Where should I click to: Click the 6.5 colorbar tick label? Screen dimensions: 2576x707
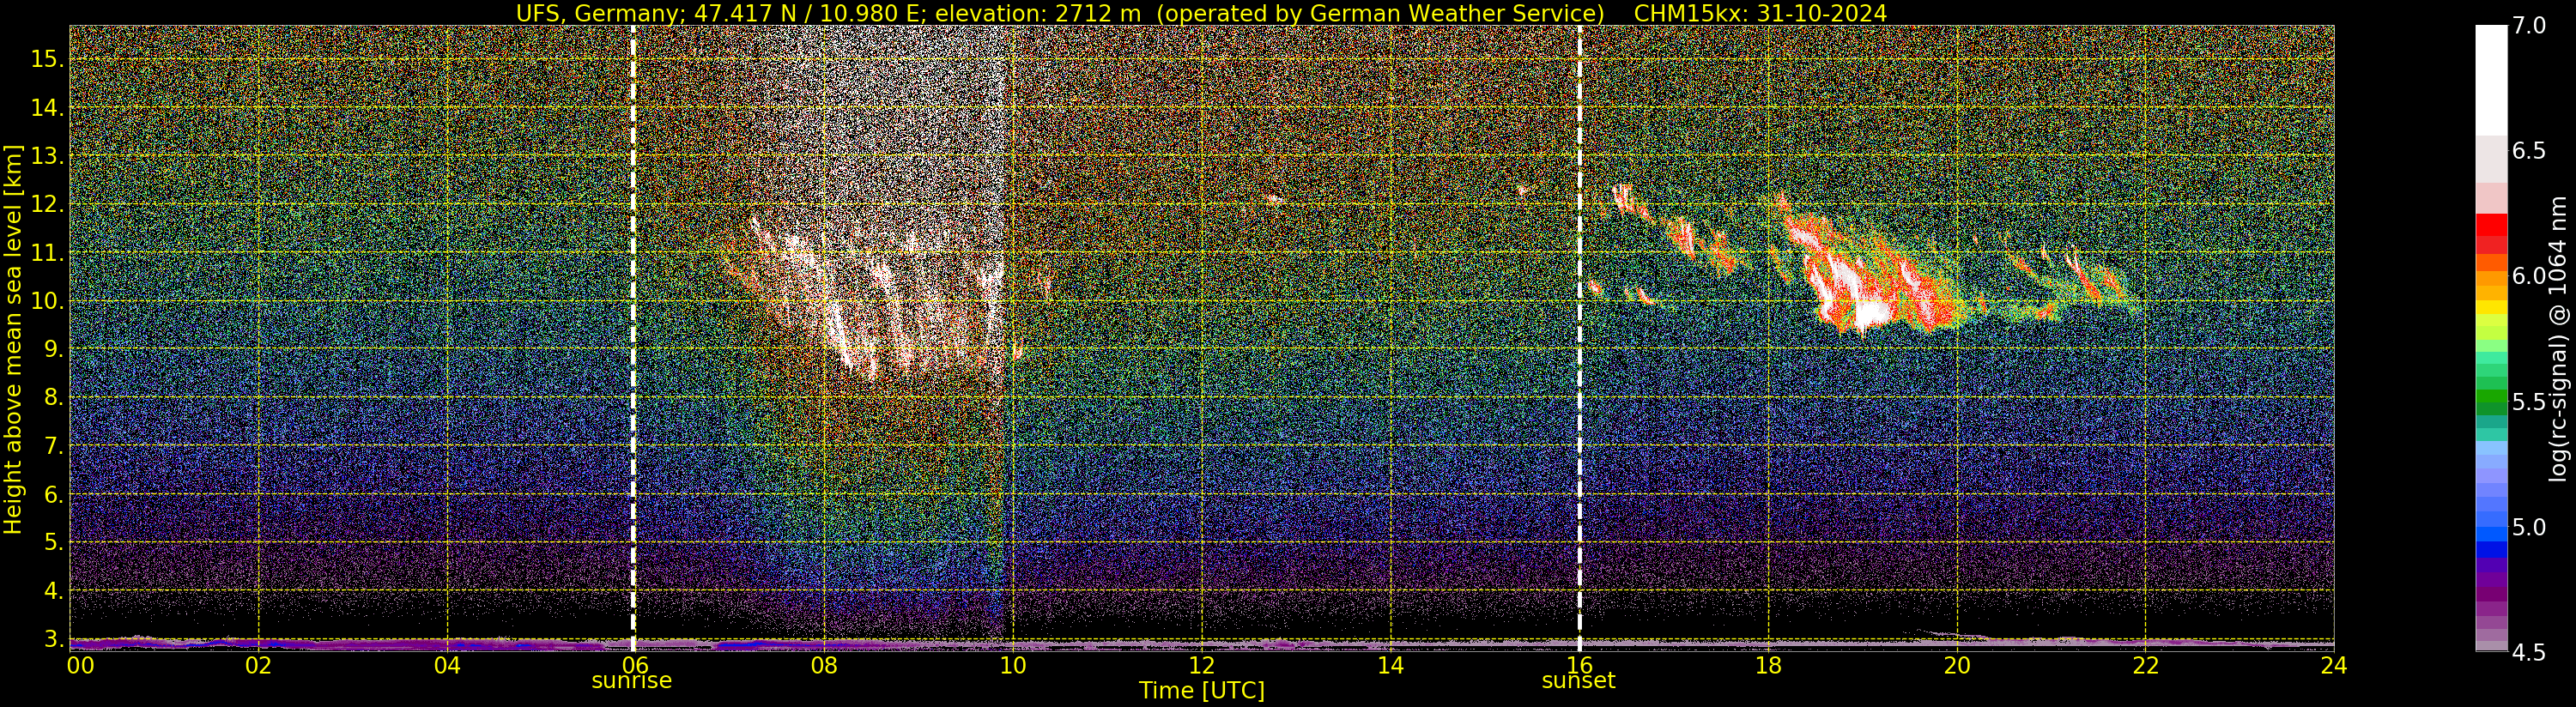click(2529, 152)
